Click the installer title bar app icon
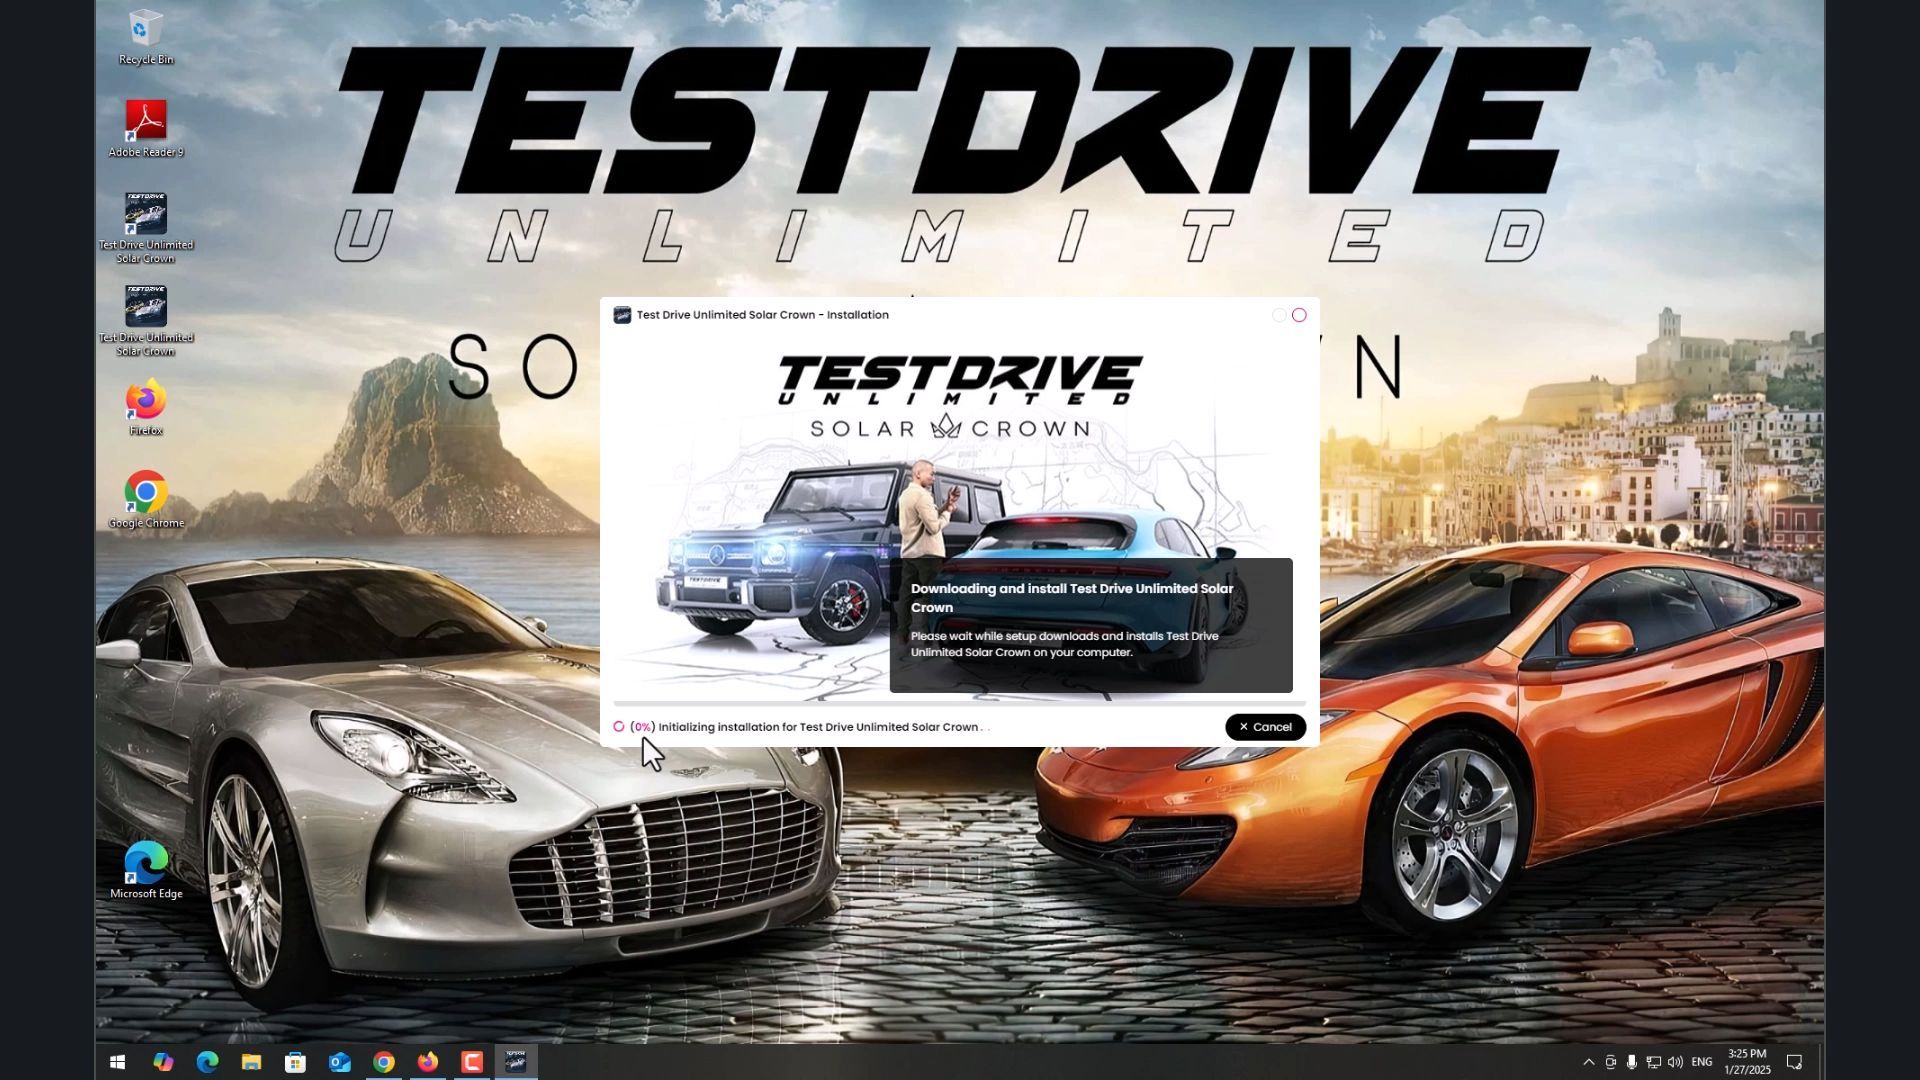This screenshot has height=1080, width=1920. point(622,315)
